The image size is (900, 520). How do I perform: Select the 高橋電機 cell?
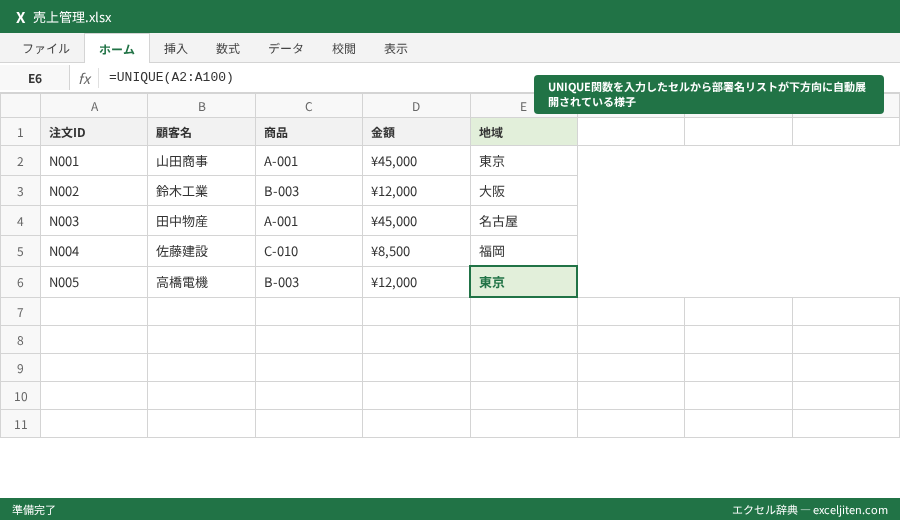tap(201, 282)
